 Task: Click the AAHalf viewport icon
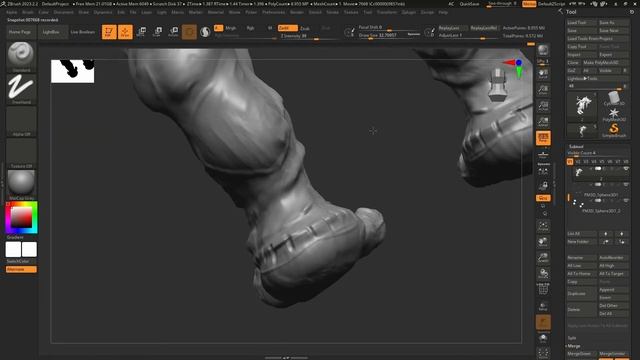(543, 122)
